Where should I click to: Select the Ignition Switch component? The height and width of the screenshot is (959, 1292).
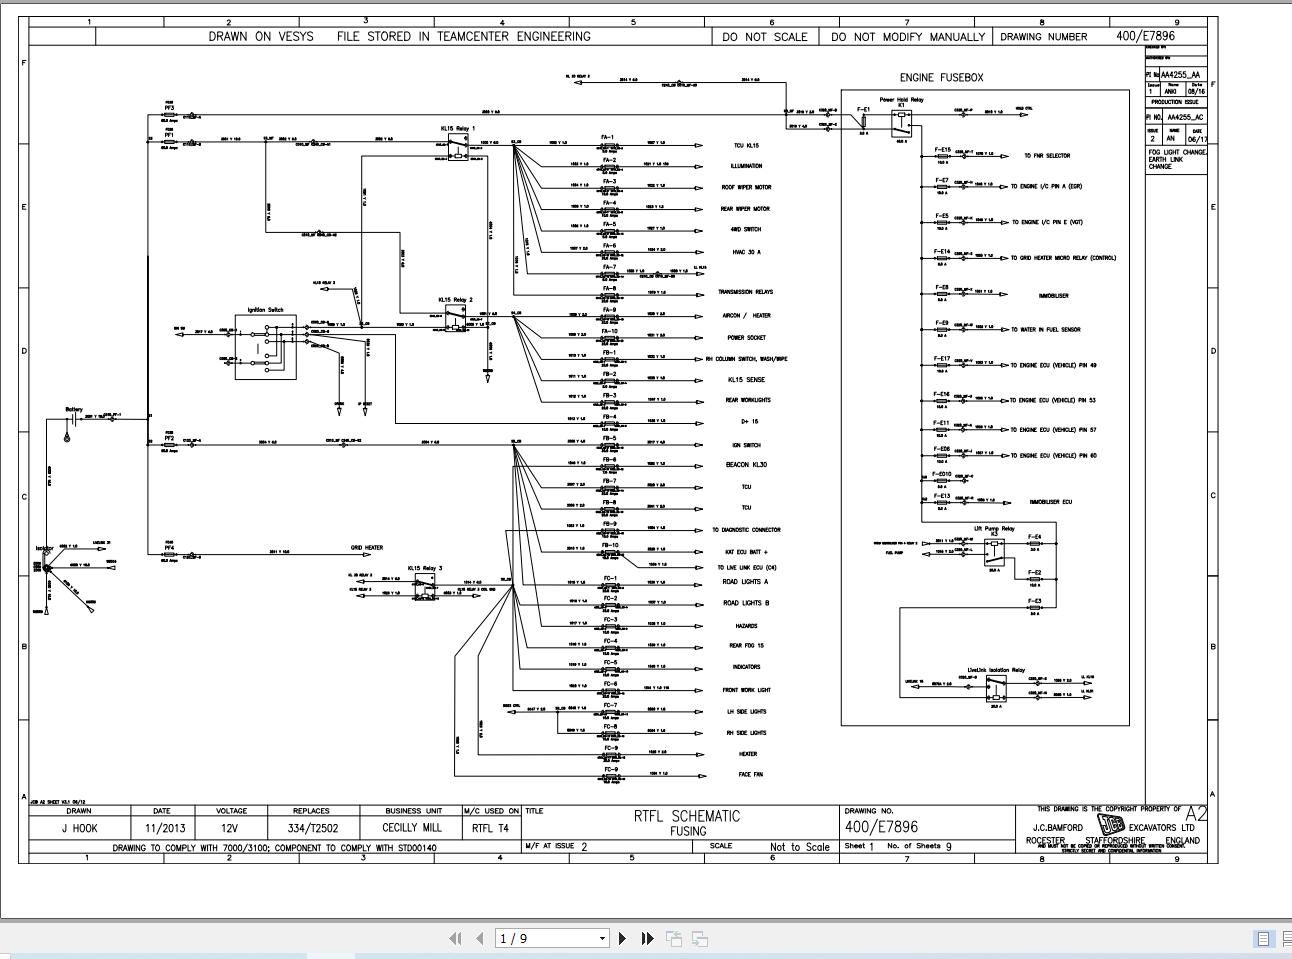click(x=265, y=345)
